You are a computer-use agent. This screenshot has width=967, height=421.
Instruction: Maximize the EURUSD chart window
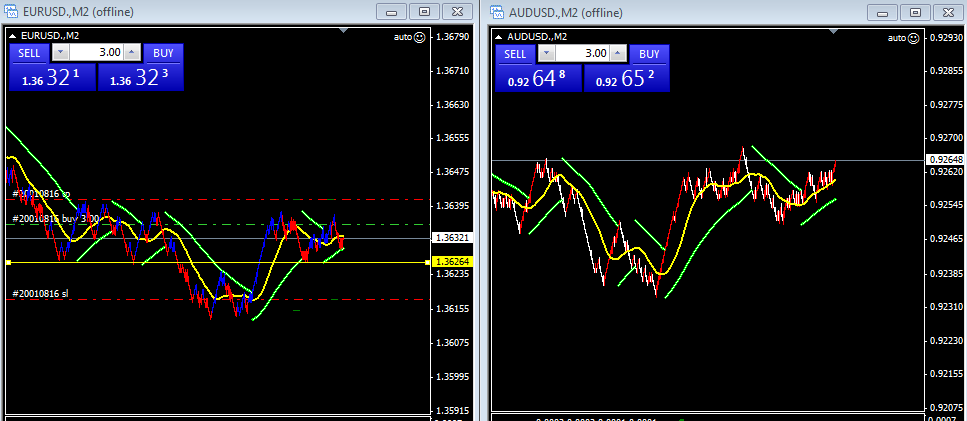click(424, 12)
